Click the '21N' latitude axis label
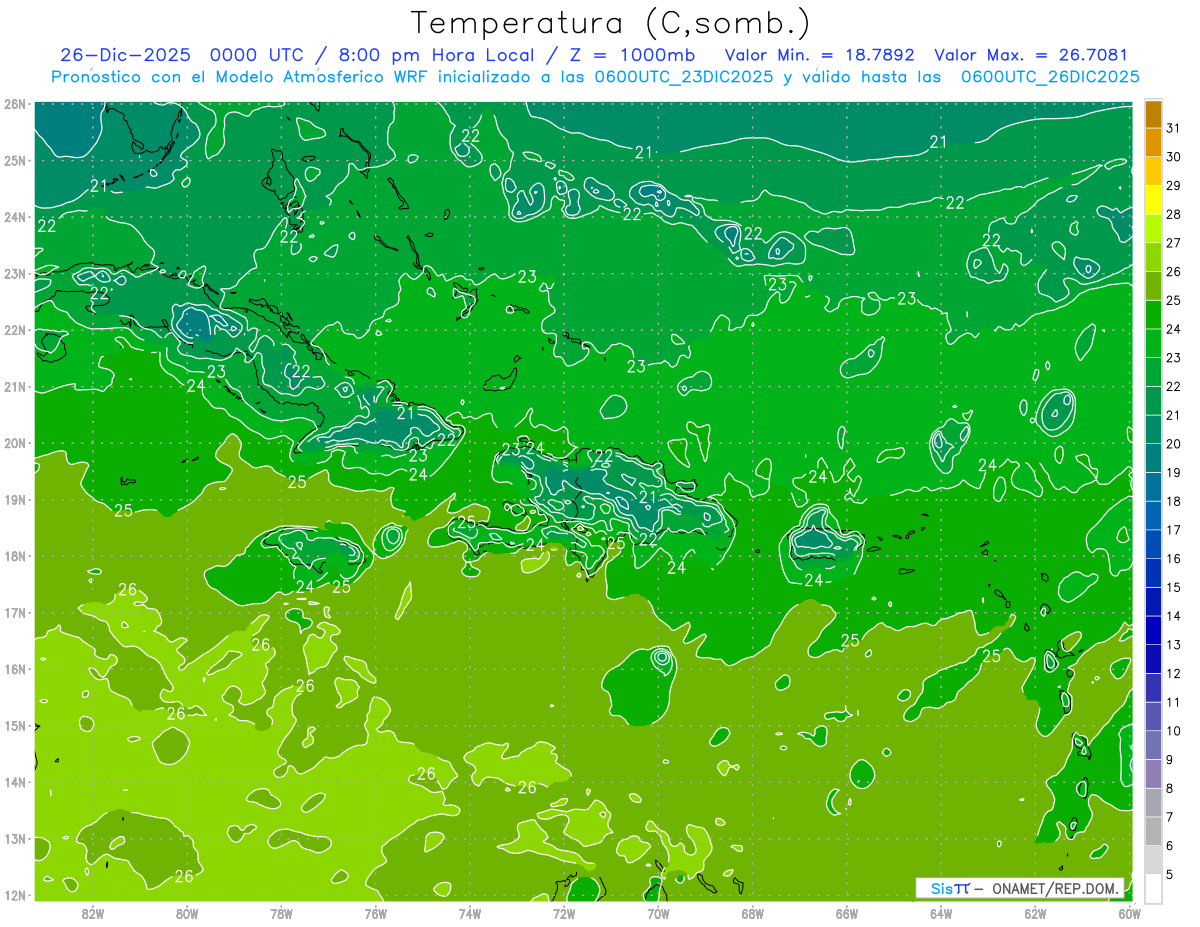This screenshot has height=927, width=1200. [15, 386]
